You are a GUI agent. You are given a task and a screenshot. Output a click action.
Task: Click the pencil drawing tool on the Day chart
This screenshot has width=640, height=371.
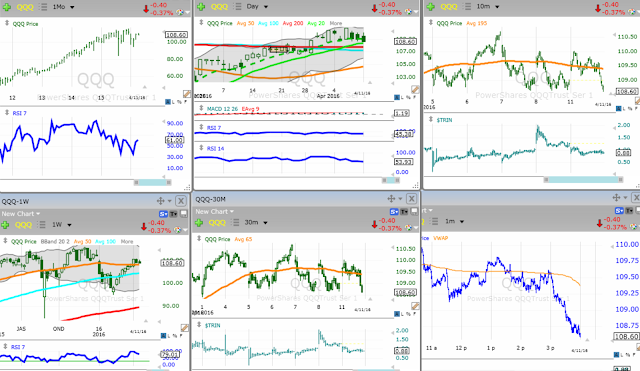click(x=415, y=89)
